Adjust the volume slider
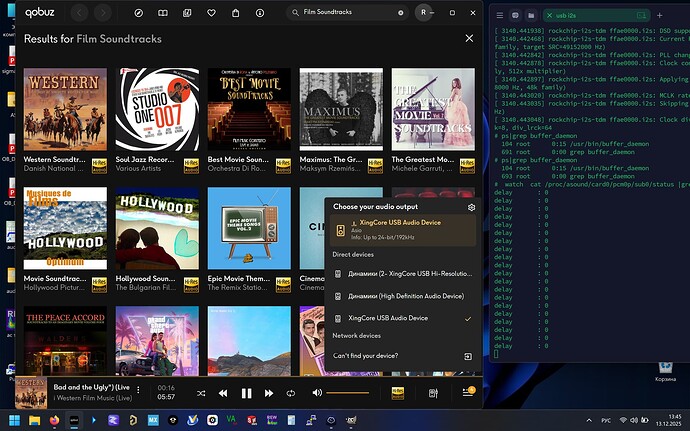The image size is (690, 431). (348, 393)
